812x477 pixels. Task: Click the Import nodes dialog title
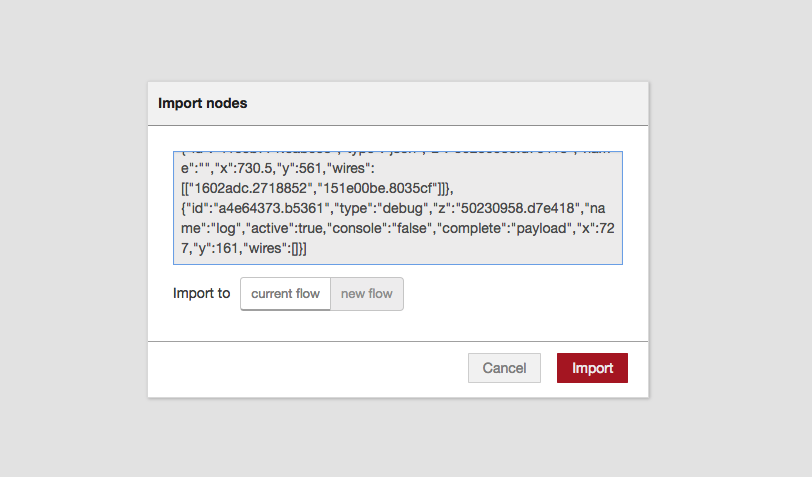click(x=202, y=103)
